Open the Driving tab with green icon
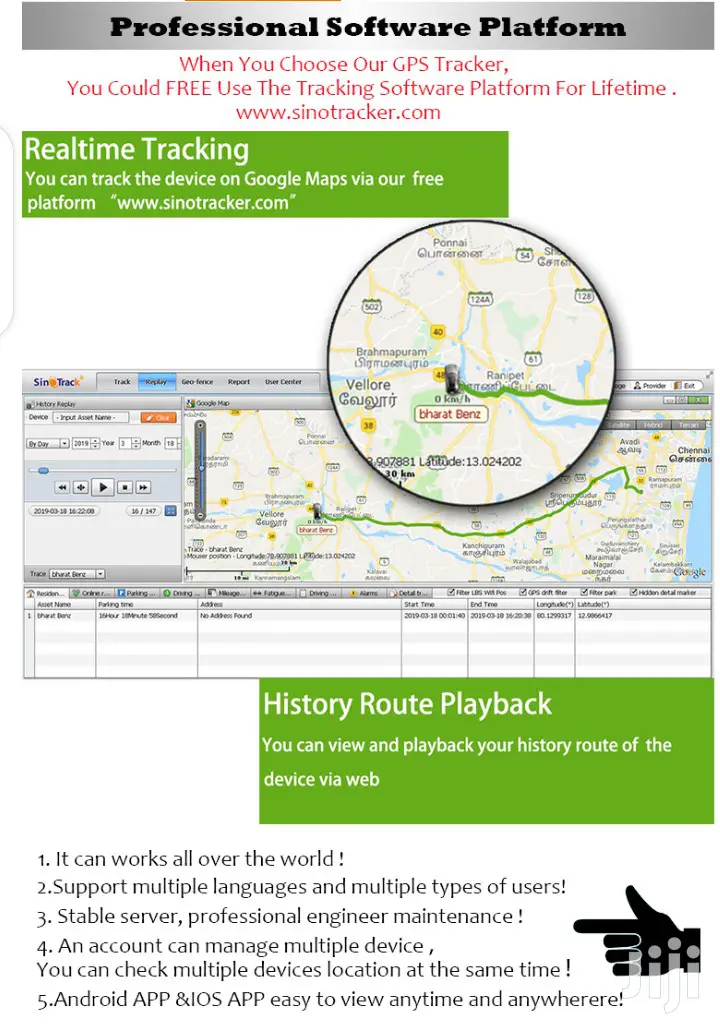Viewport: 720px width, 1034px height. click(181, 593)
